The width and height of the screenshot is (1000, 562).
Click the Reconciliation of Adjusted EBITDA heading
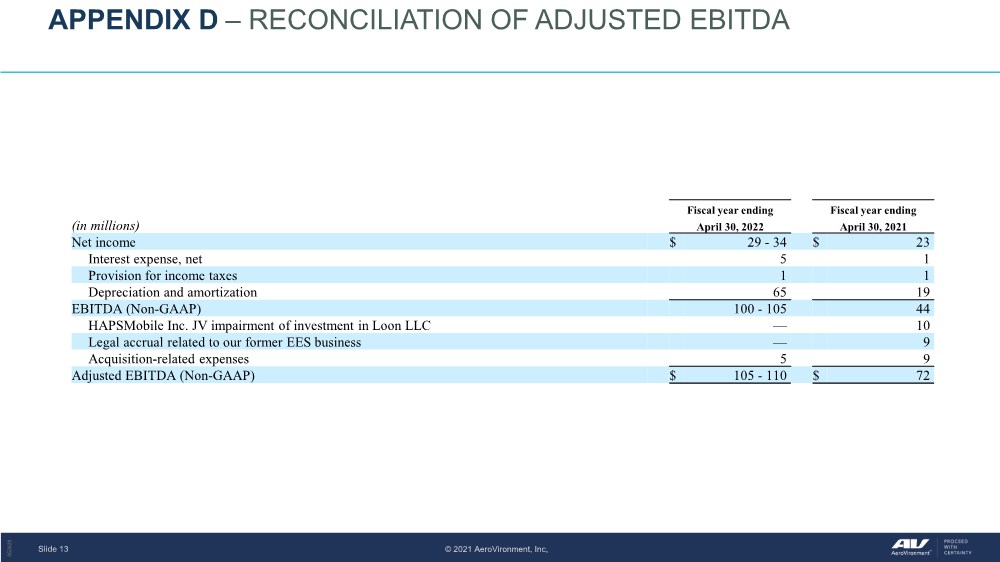coord(518,20)
